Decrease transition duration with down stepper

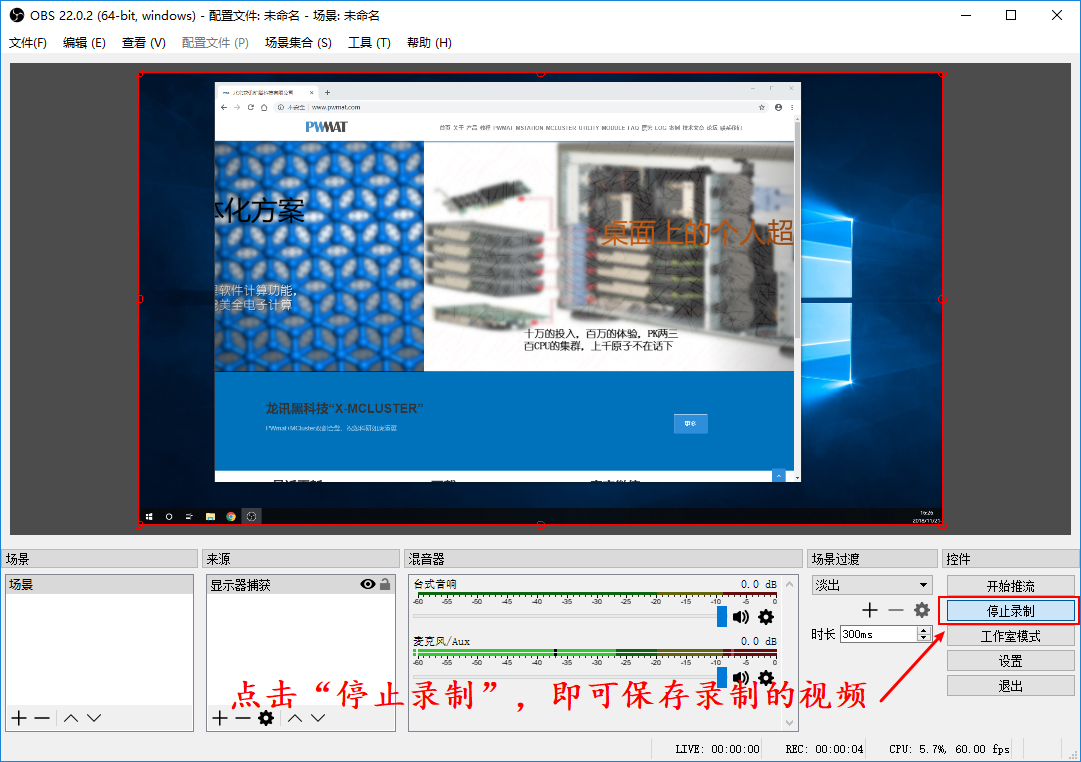tap(924, 639)
